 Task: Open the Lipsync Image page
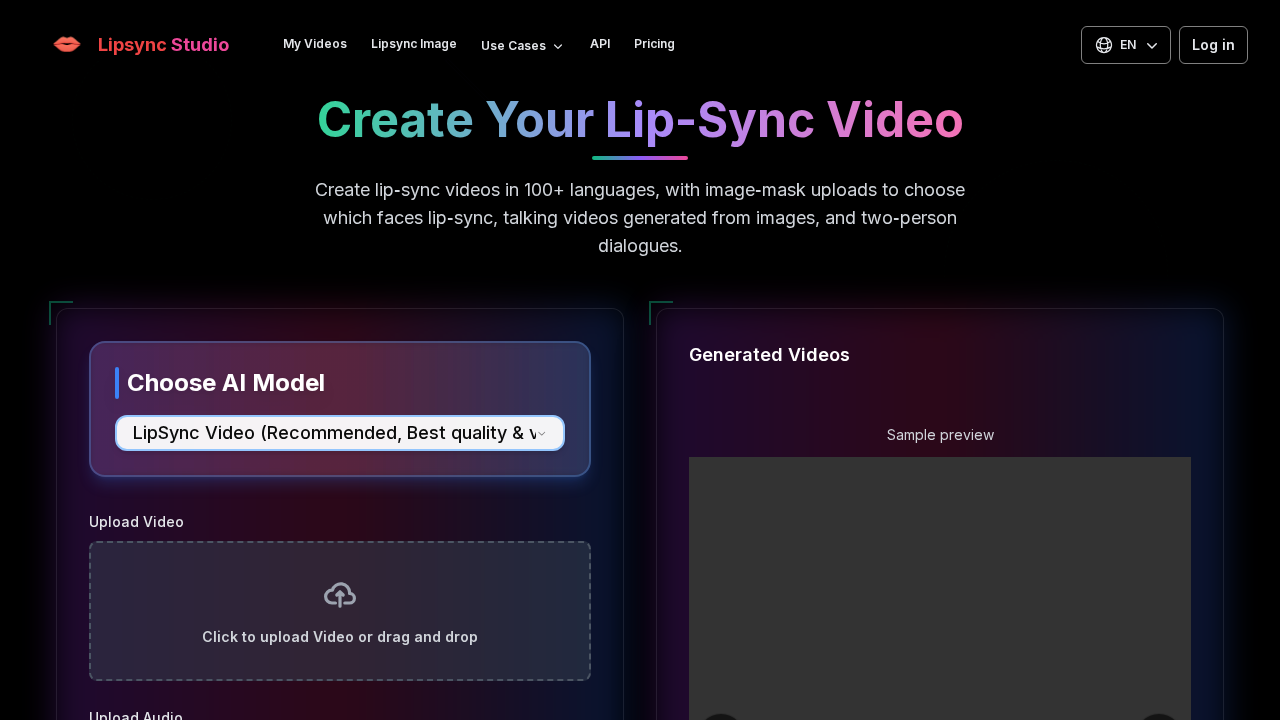[413, 44]
